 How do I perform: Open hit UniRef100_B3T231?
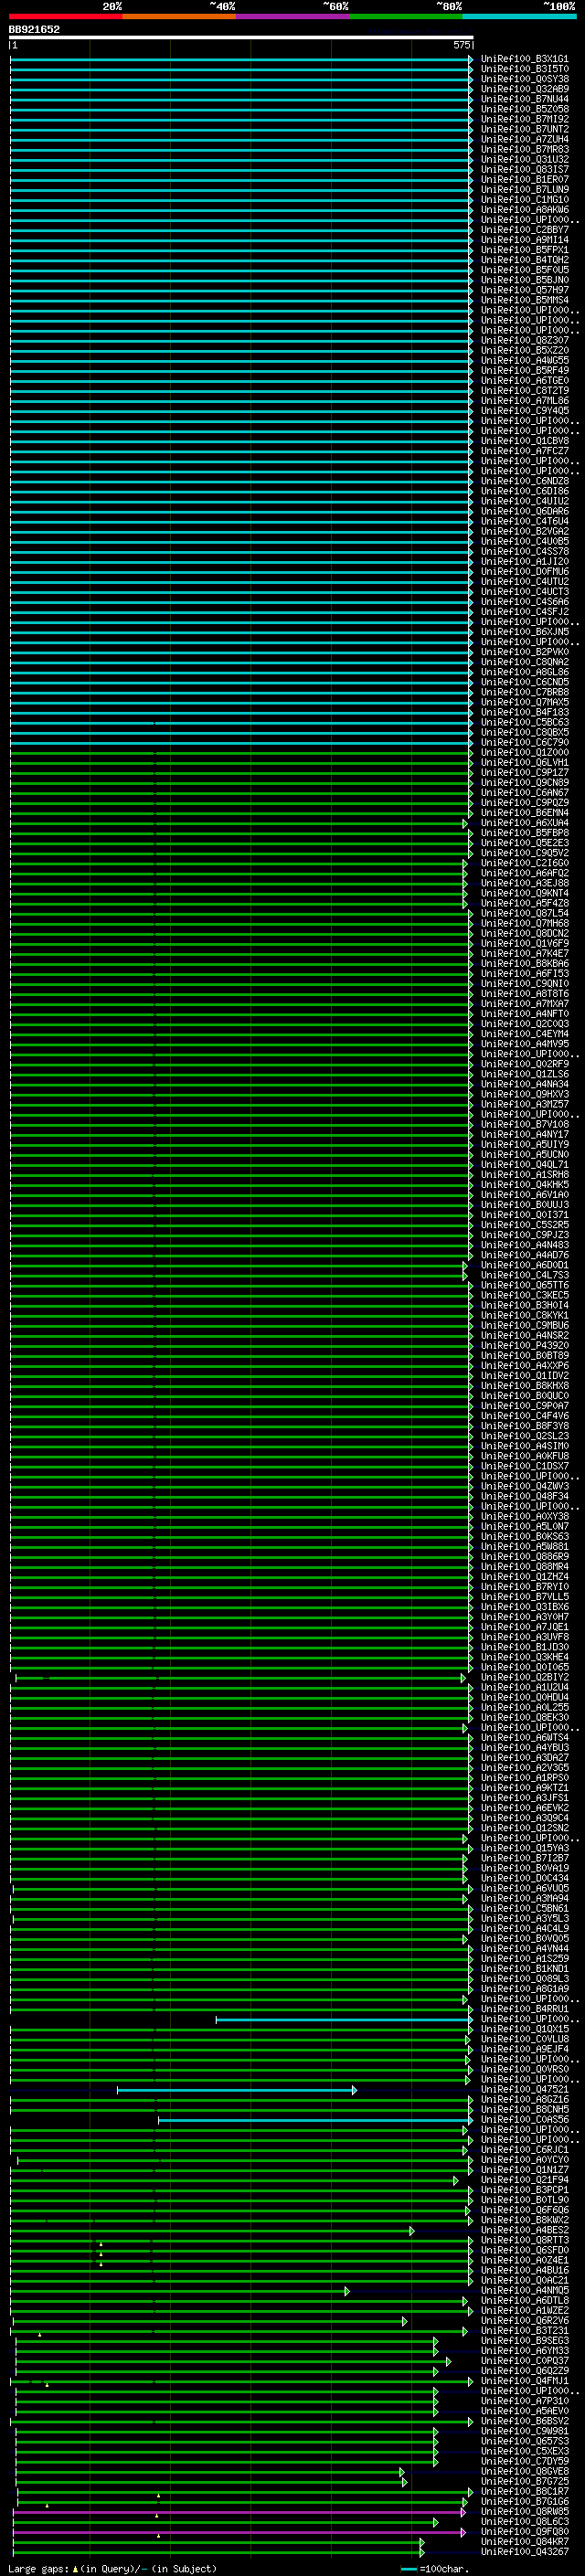[x=525, y=2330]
